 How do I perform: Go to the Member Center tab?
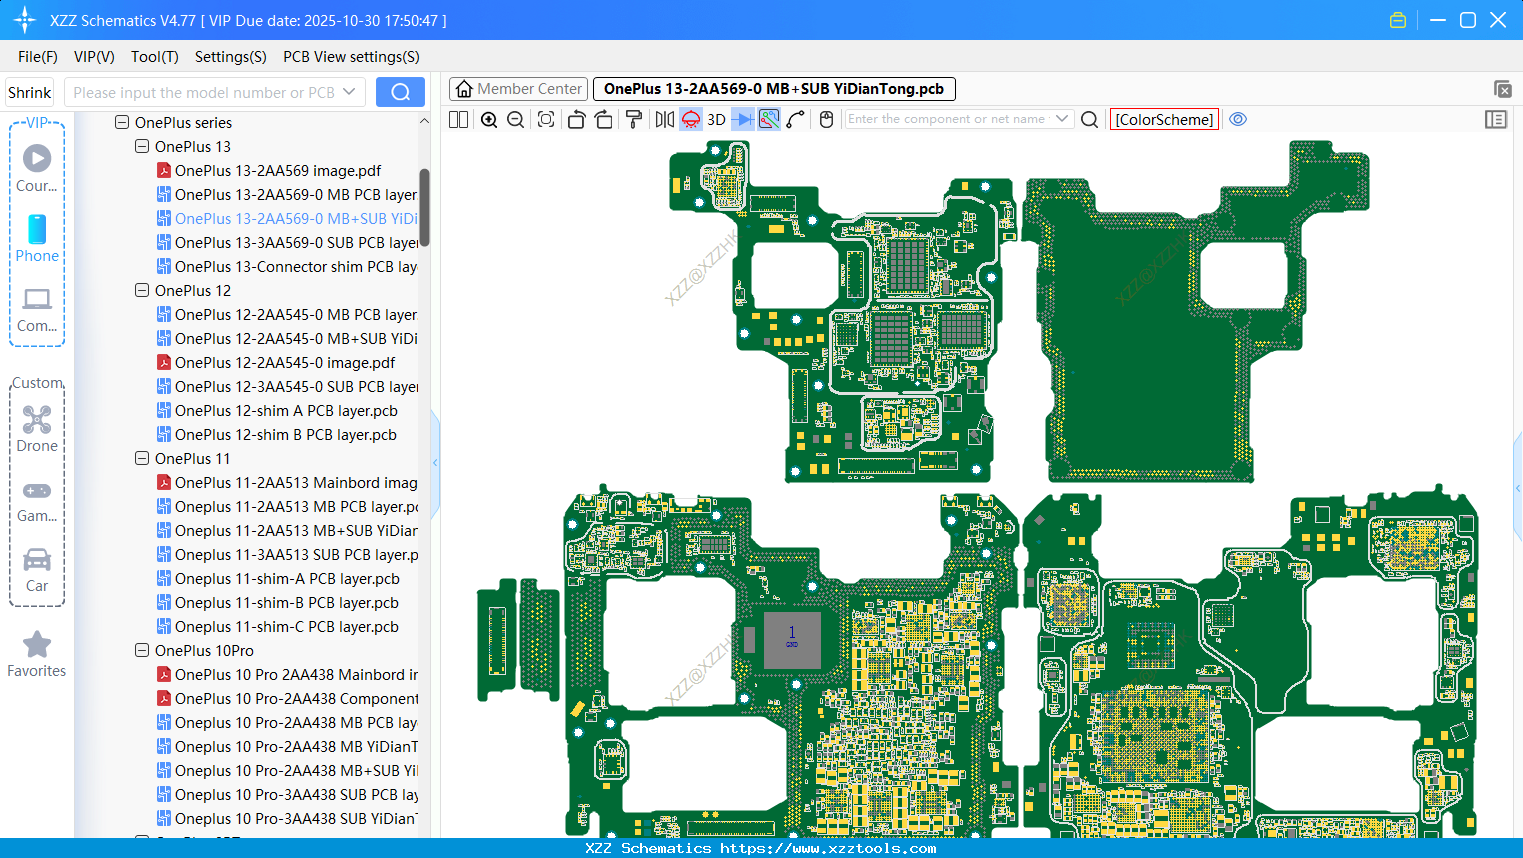[519, 89]
